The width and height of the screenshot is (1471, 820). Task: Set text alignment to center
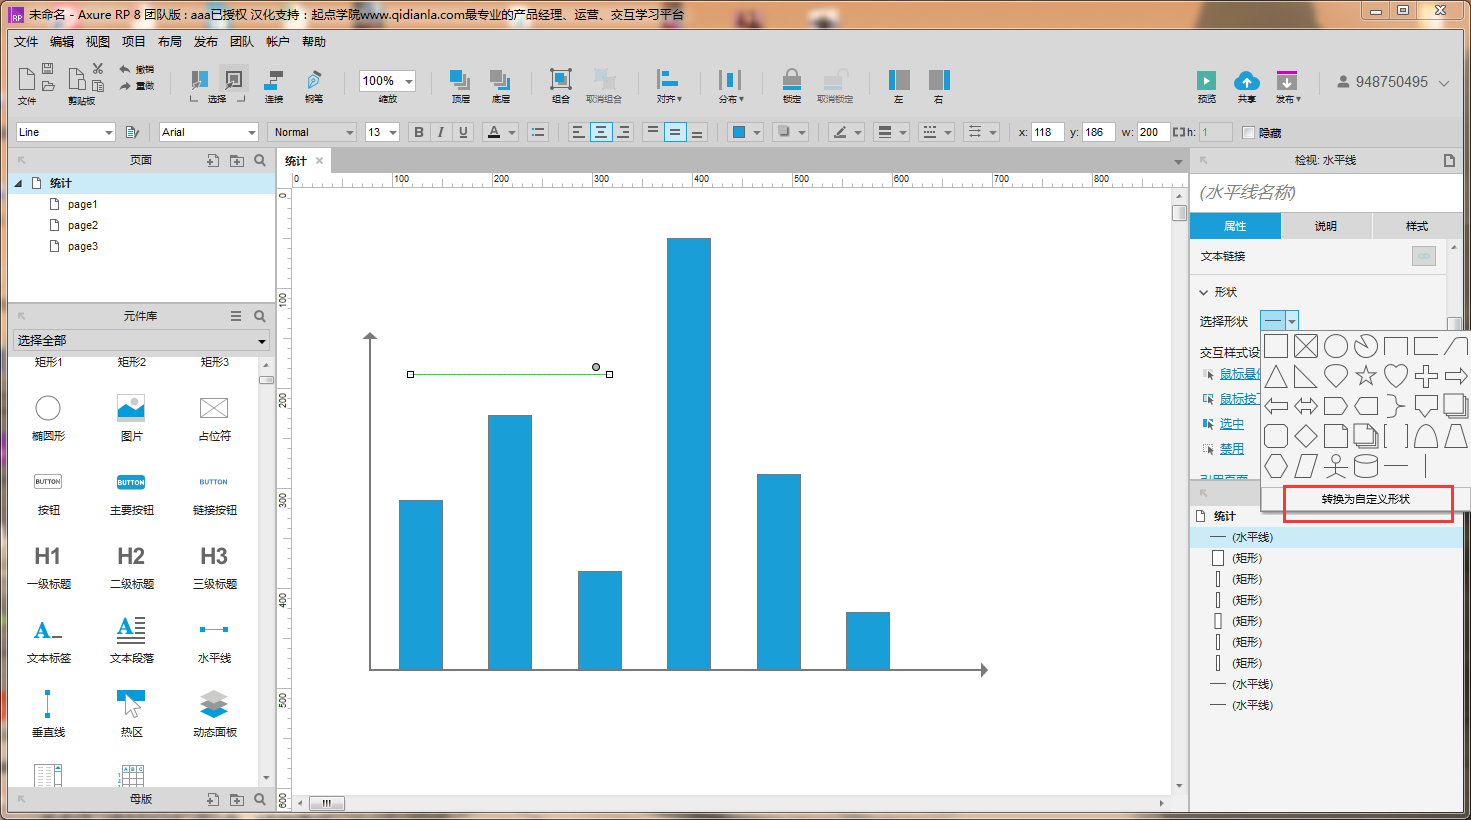tap(600, 132)
